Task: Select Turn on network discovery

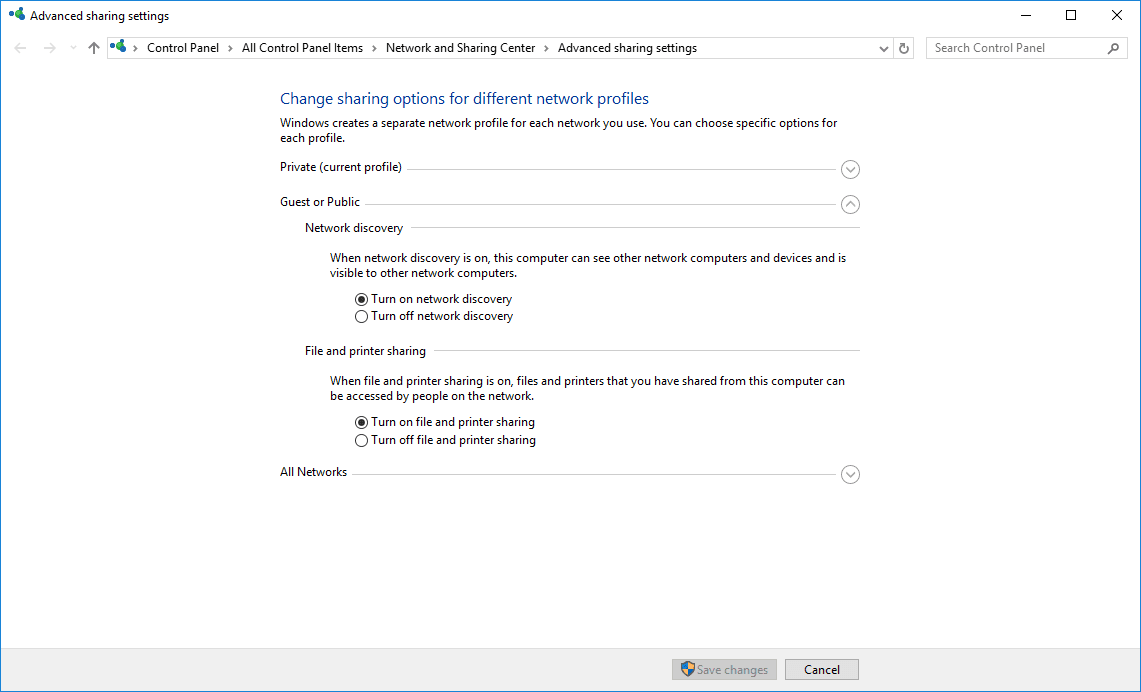Action: 362,299
